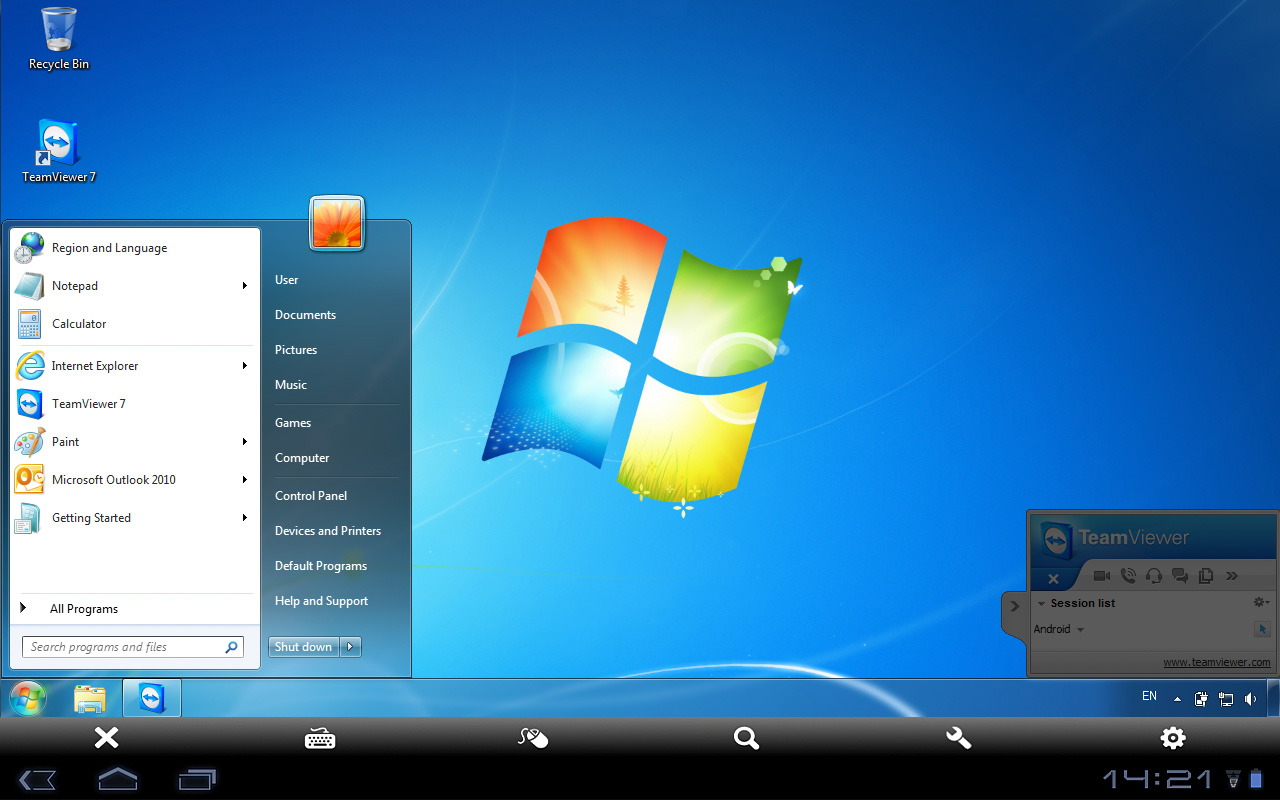Open the Android session dropdown arrow
Viewport: 1280px width, 800px height.
[1080, 630]
